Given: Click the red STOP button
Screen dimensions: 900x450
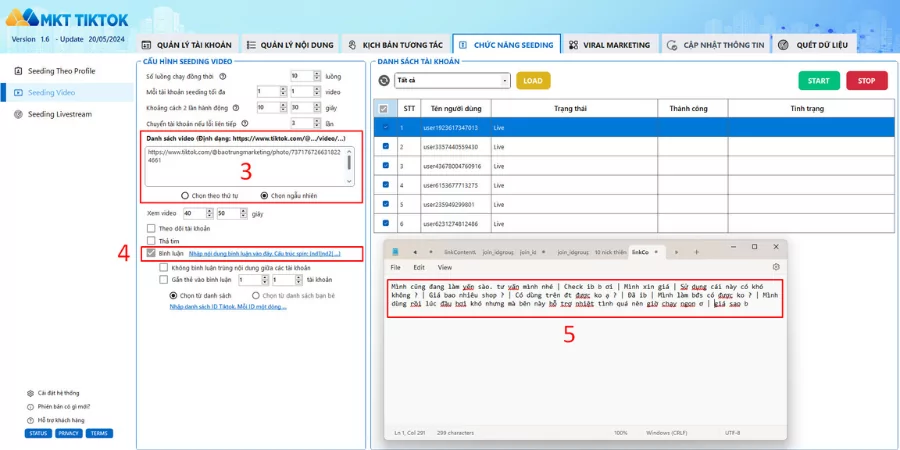Looking at the screenshot, I should click(x=867, y=81).
